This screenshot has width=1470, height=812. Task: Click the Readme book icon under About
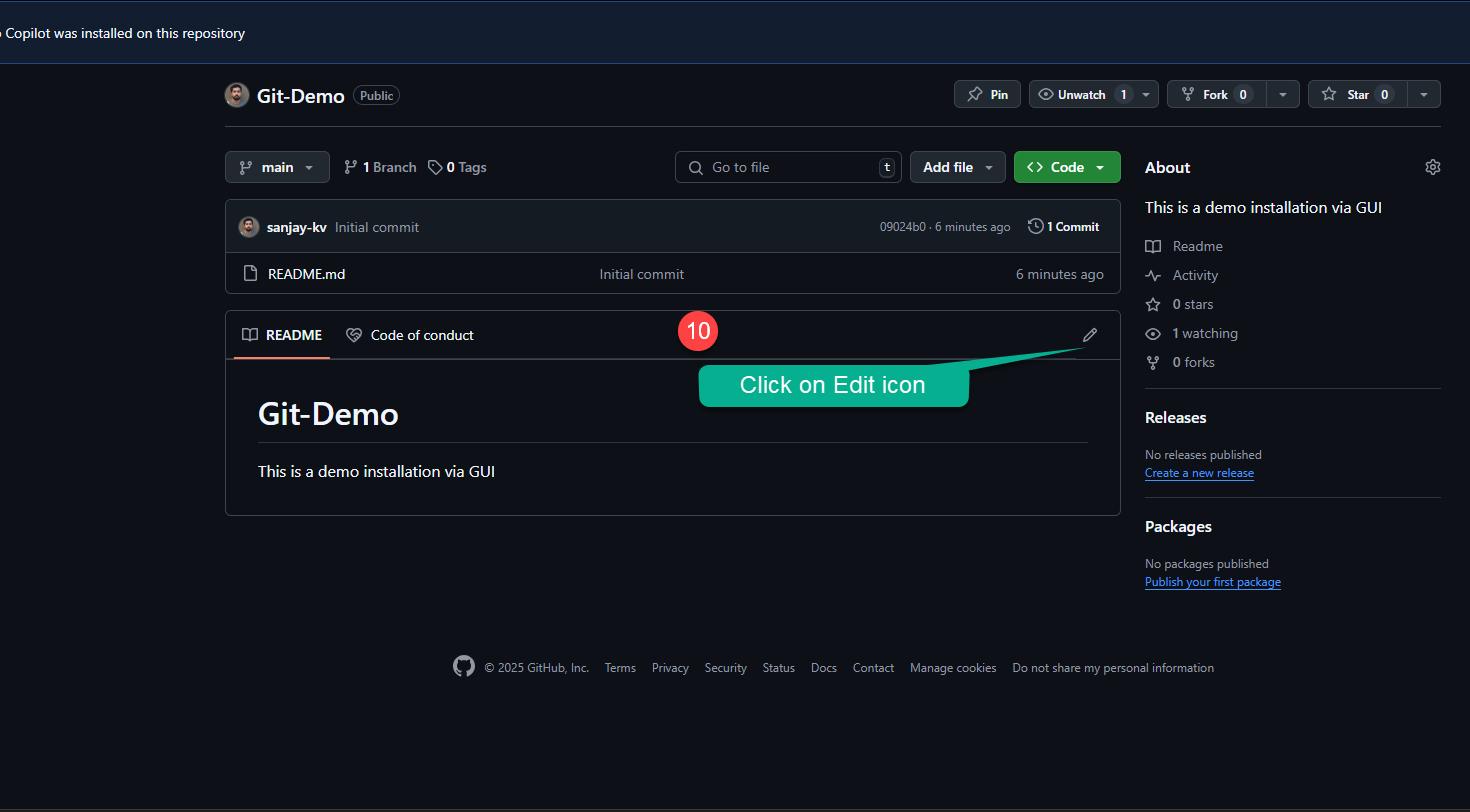1152,246
